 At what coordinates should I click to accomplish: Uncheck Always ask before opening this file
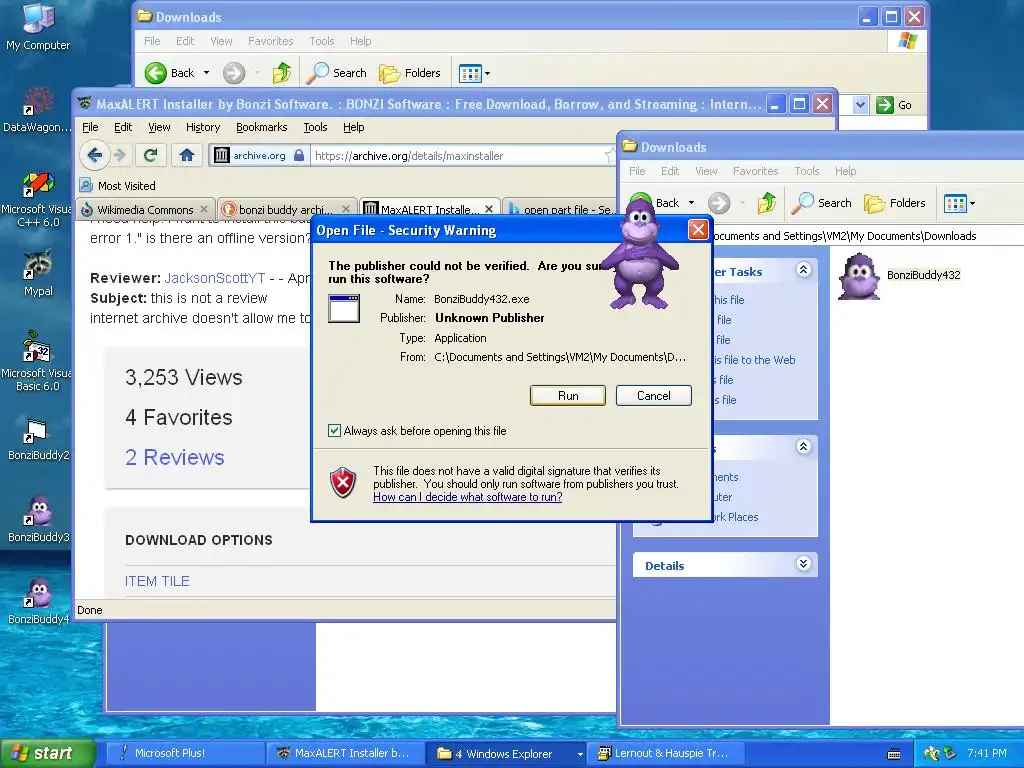click(334, 430)
